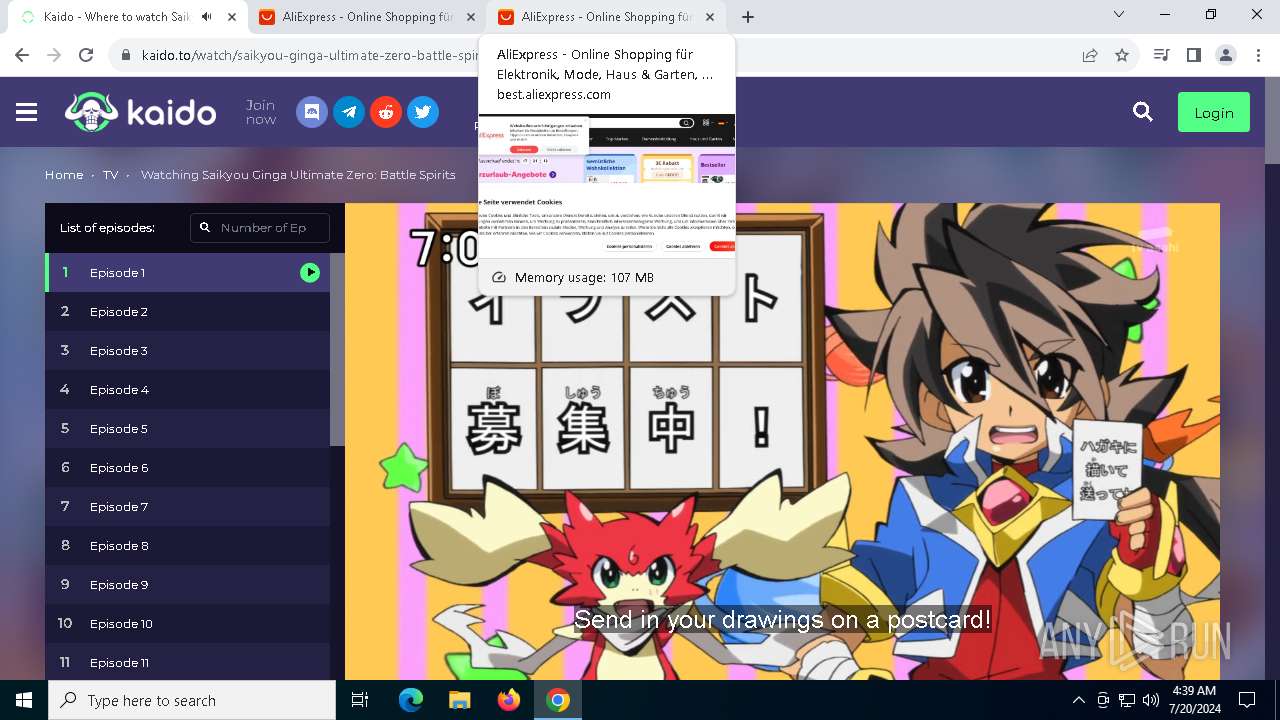Open the volume control icon
The image size is (1280, 720).
[1151, 700]
